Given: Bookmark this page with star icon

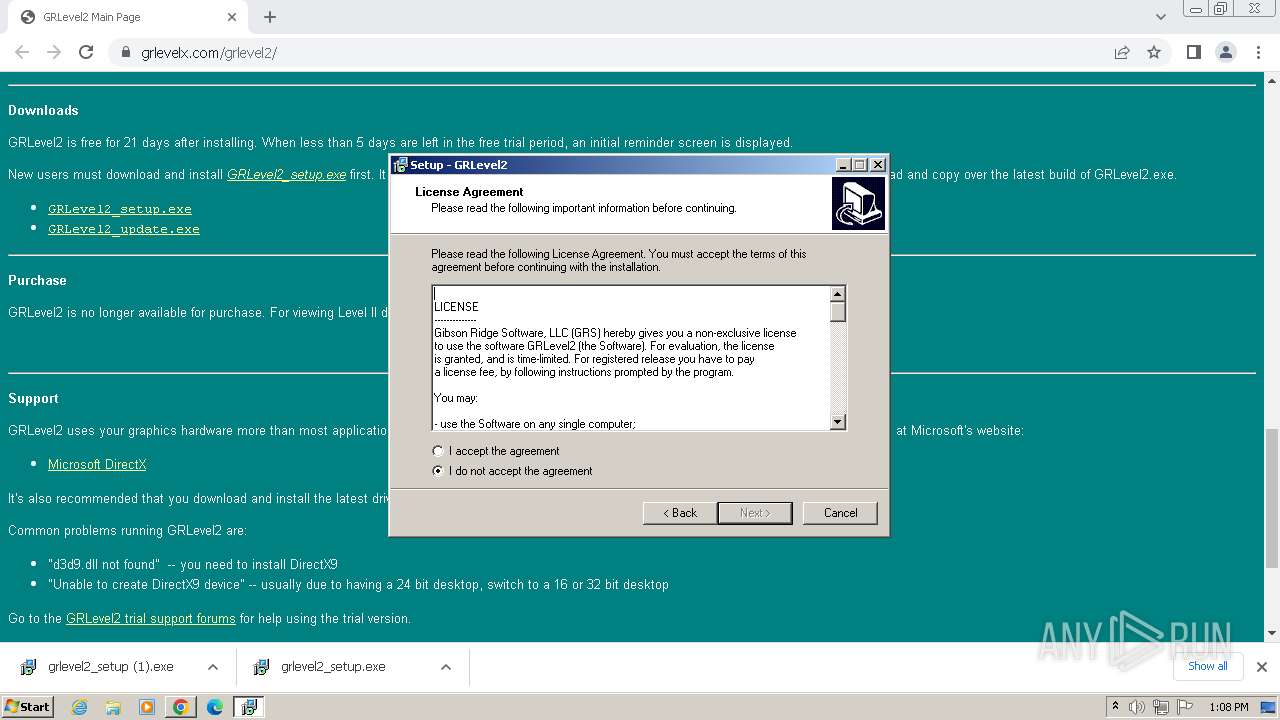Looking at the screenshot, I should tap(1154, 52).
